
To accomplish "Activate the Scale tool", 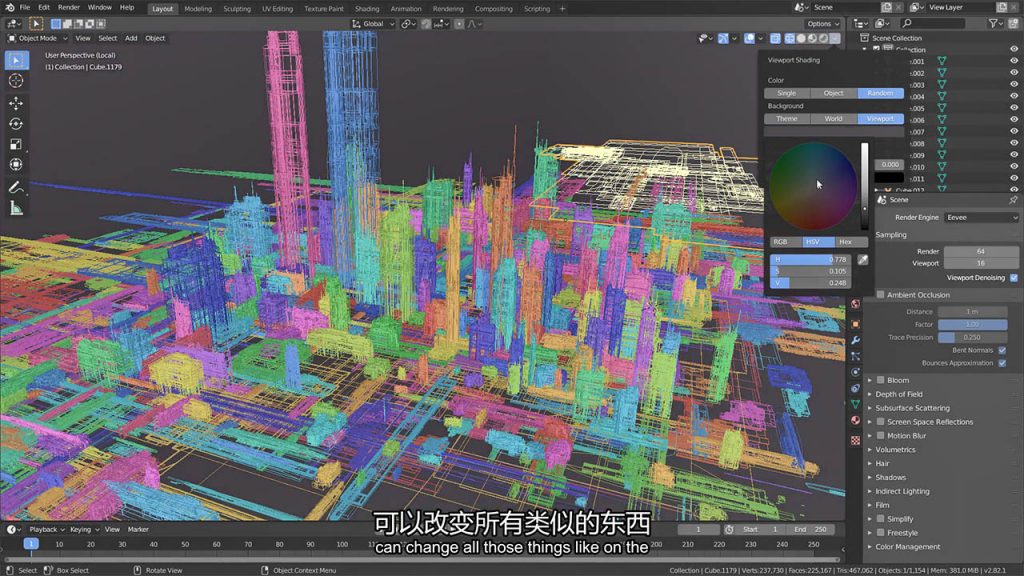I will point(16,144).
